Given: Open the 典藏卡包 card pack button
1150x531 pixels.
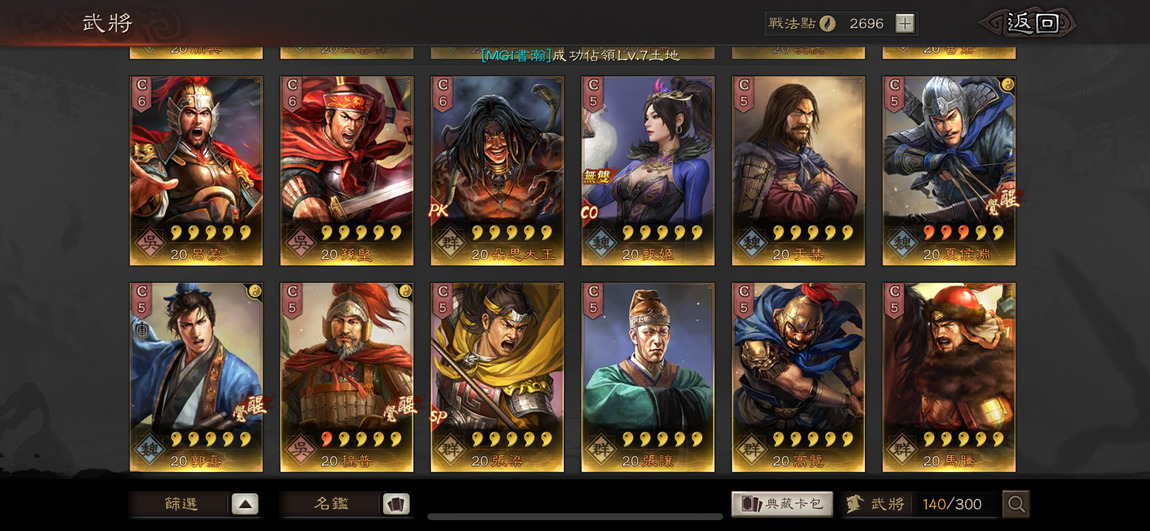Looking at the screenshot, I should (x=782, y=504).
